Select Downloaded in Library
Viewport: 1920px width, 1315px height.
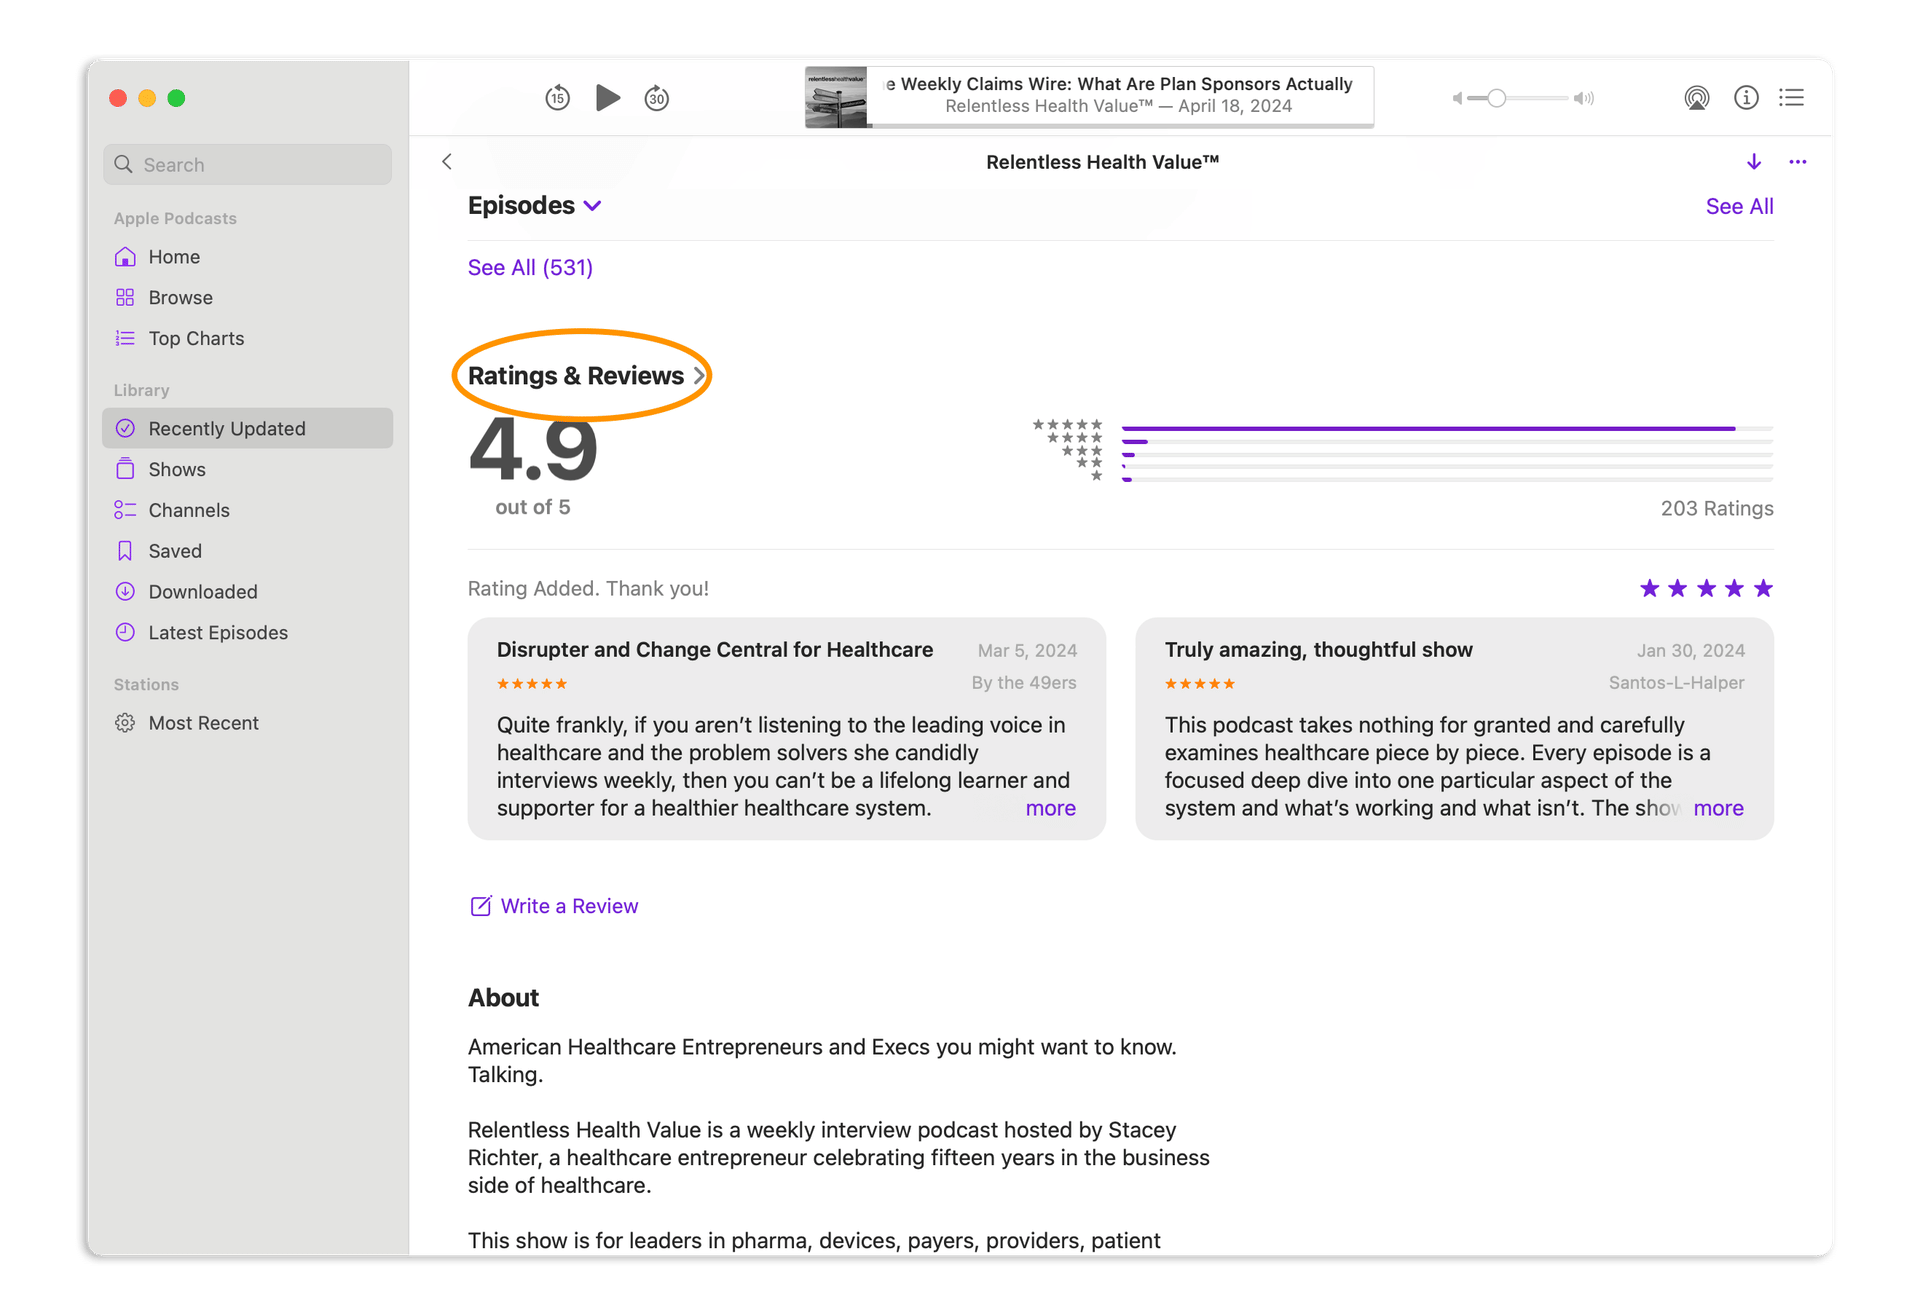point(203,592)
